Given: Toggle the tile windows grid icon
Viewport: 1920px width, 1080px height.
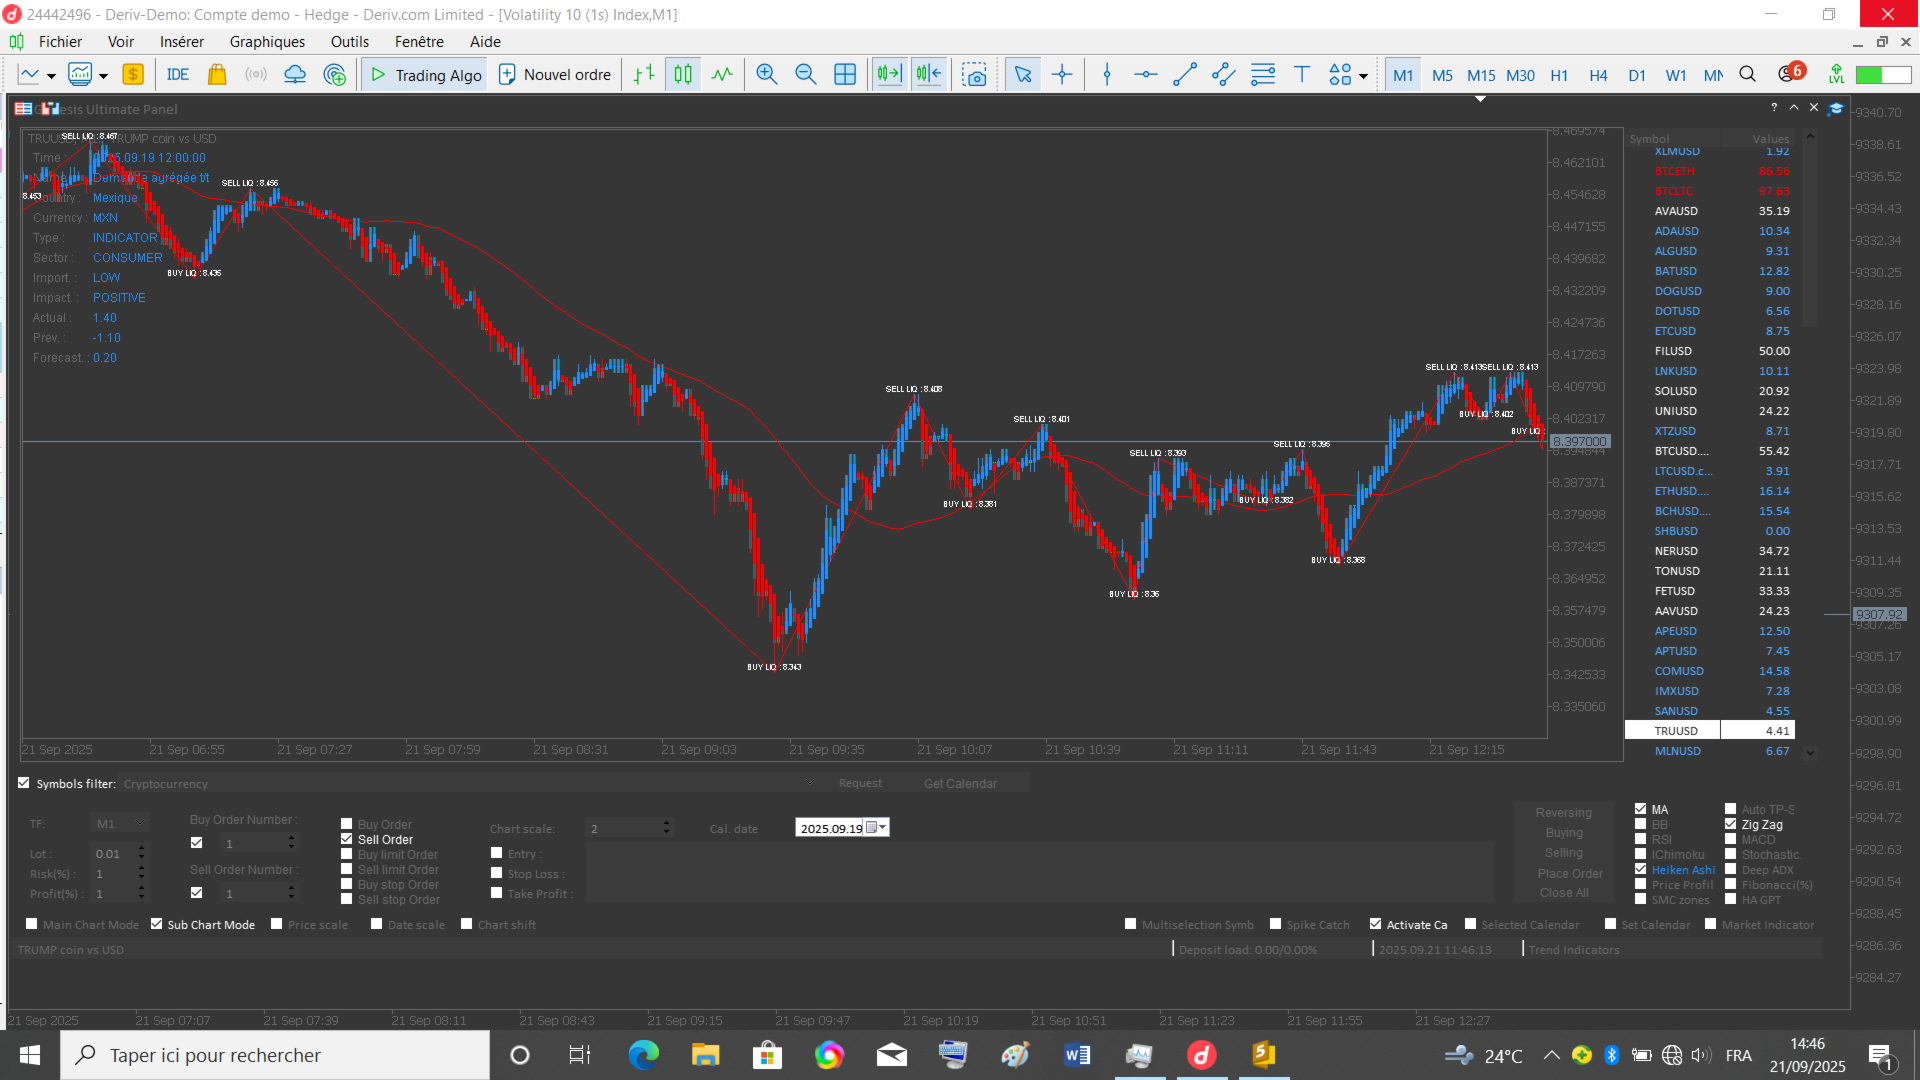Looking at the screenshot, I should pos(845,75).
